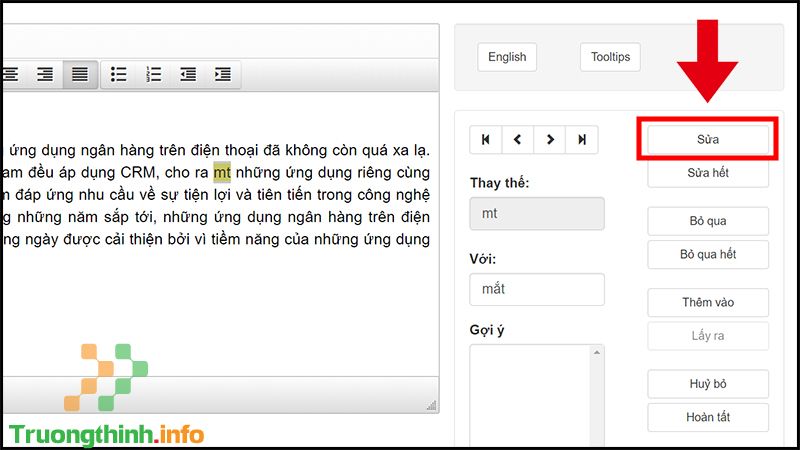
Task: Click the Thay thế field containing mt
Action: pyautogui.click(x=537, y=213)
